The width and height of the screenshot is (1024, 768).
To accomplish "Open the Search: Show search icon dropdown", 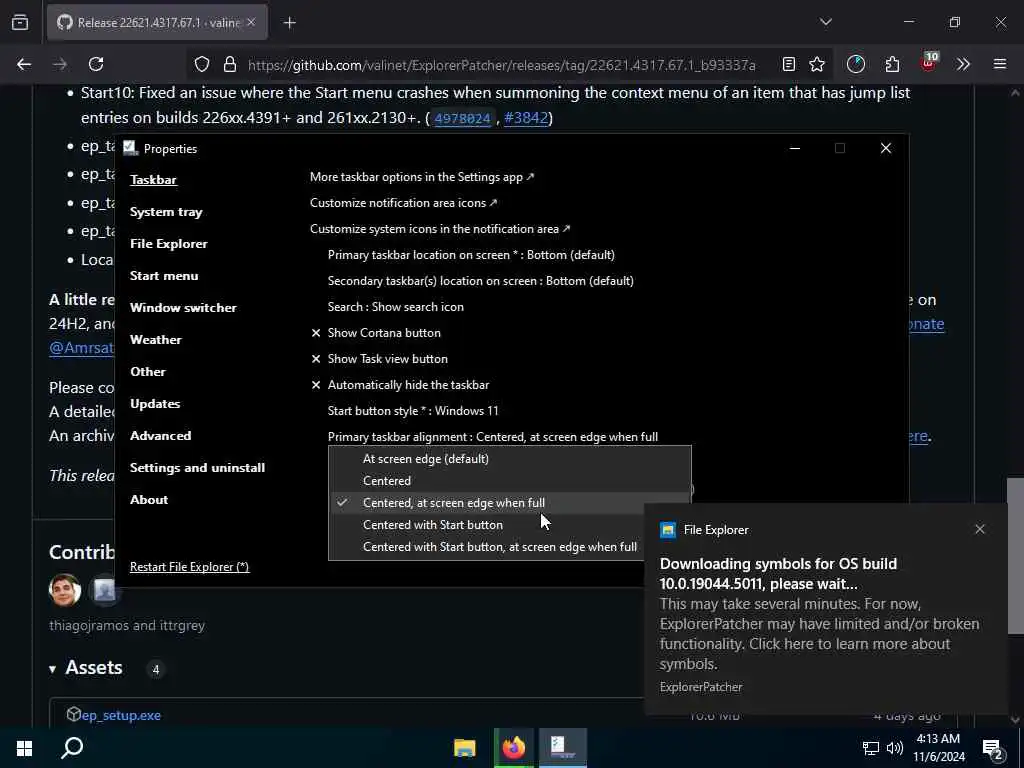I will pyautogui.click(x=396, y=308).
